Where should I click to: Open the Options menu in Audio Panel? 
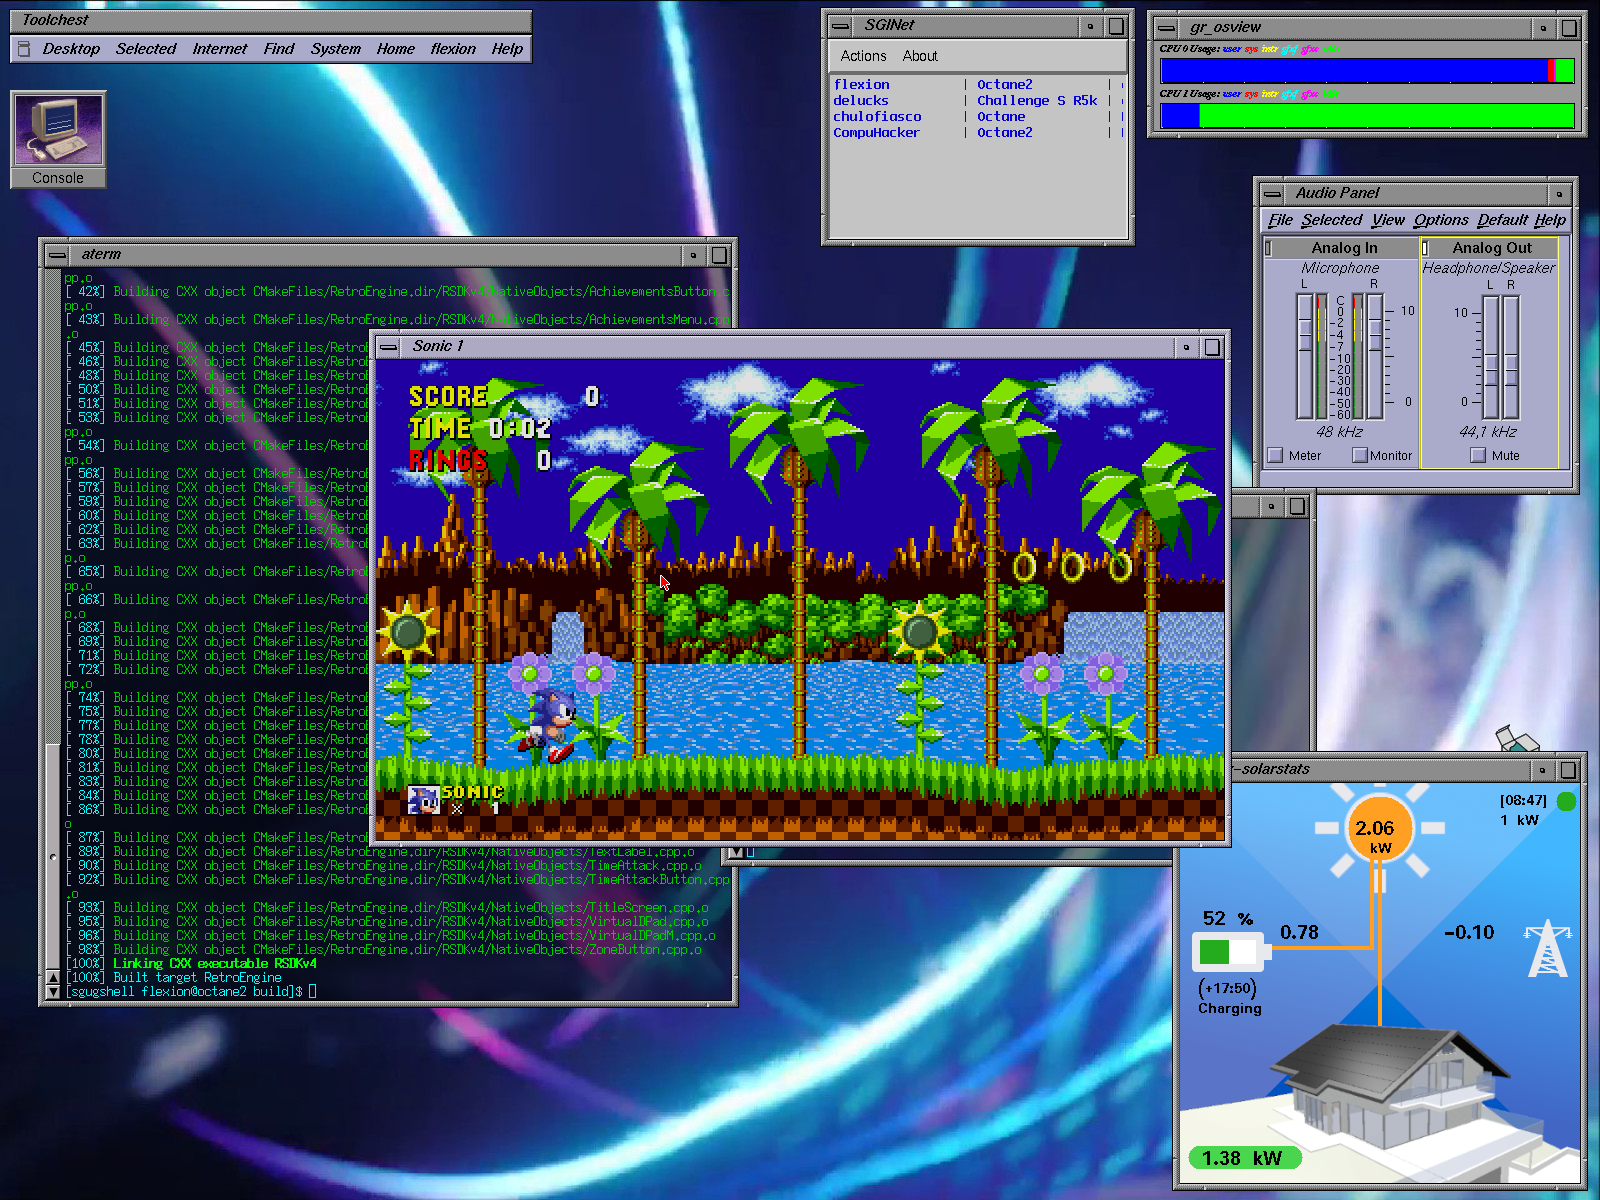[x=1441, y=220]
